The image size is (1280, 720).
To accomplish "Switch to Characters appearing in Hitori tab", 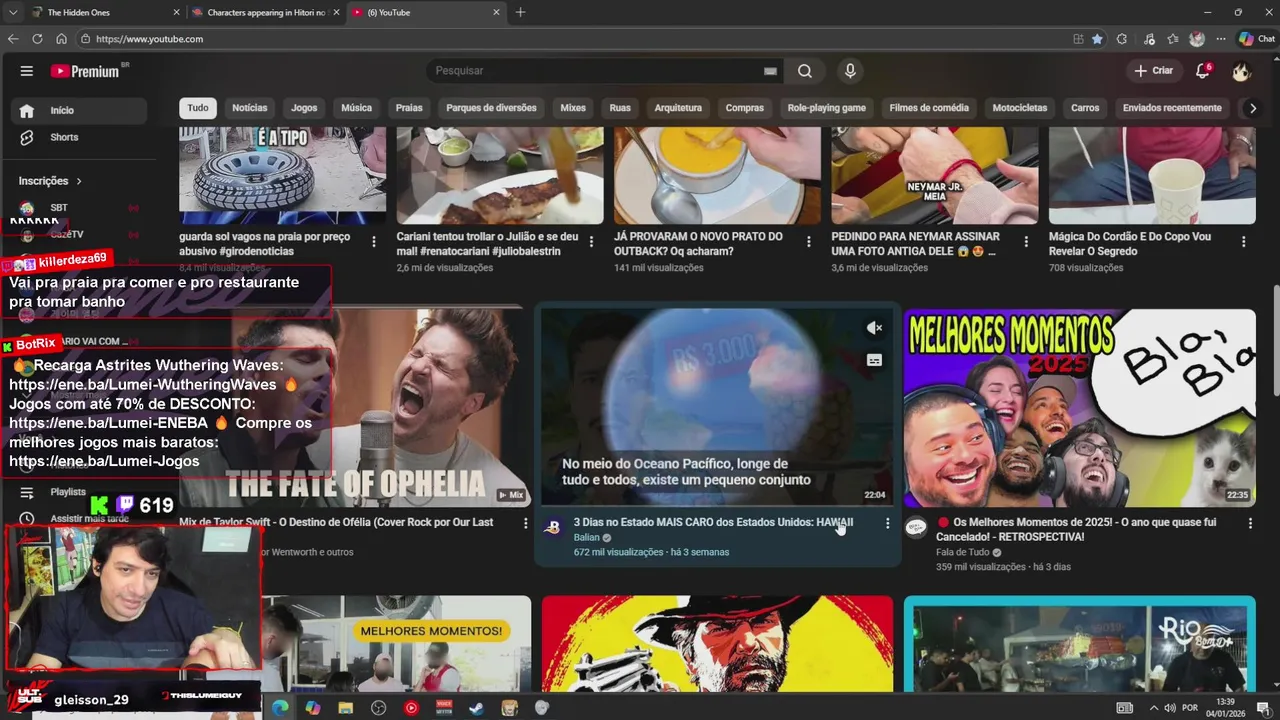I will tap(266, 12).
